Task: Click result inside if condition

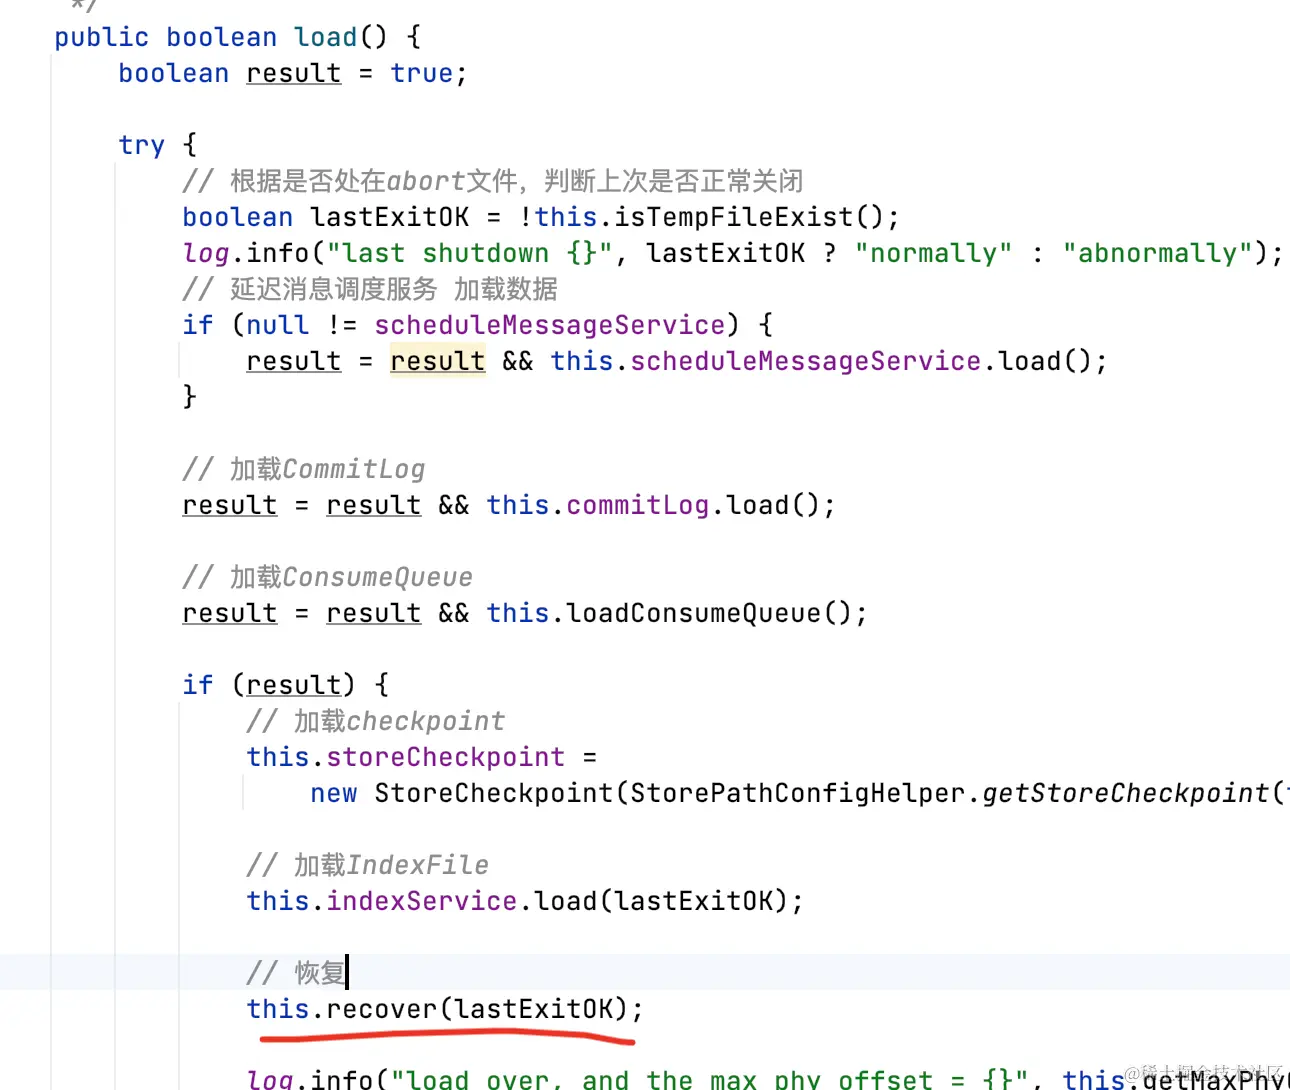Action: (x=293, y=685)
